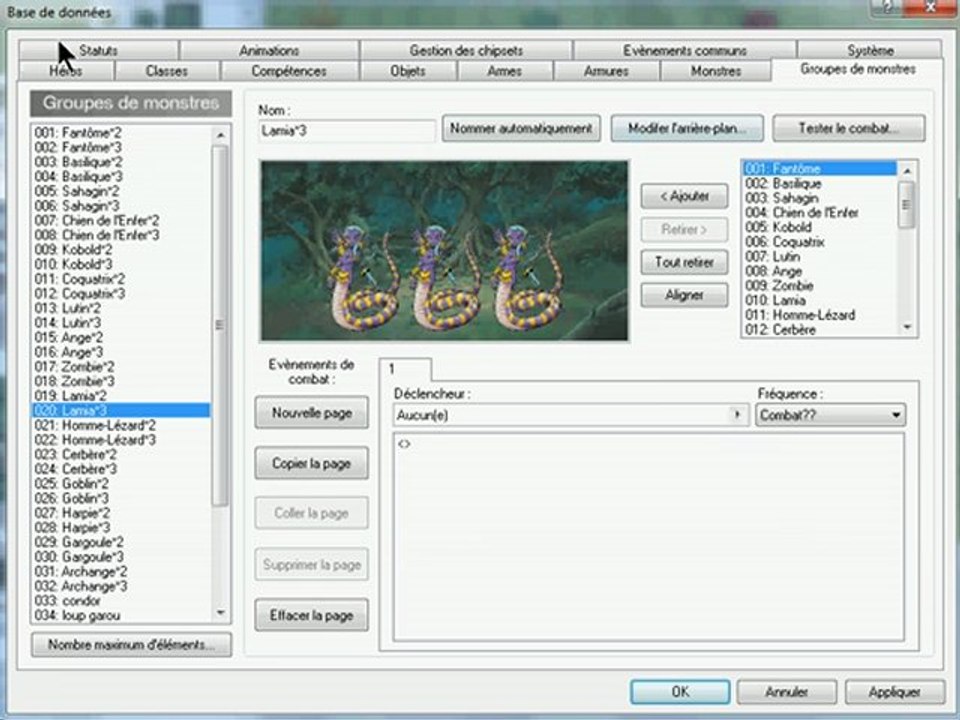Screen dimensions: 960x720
Task: Open the Fréquence dropdown
Action: [x=831, y=415]
